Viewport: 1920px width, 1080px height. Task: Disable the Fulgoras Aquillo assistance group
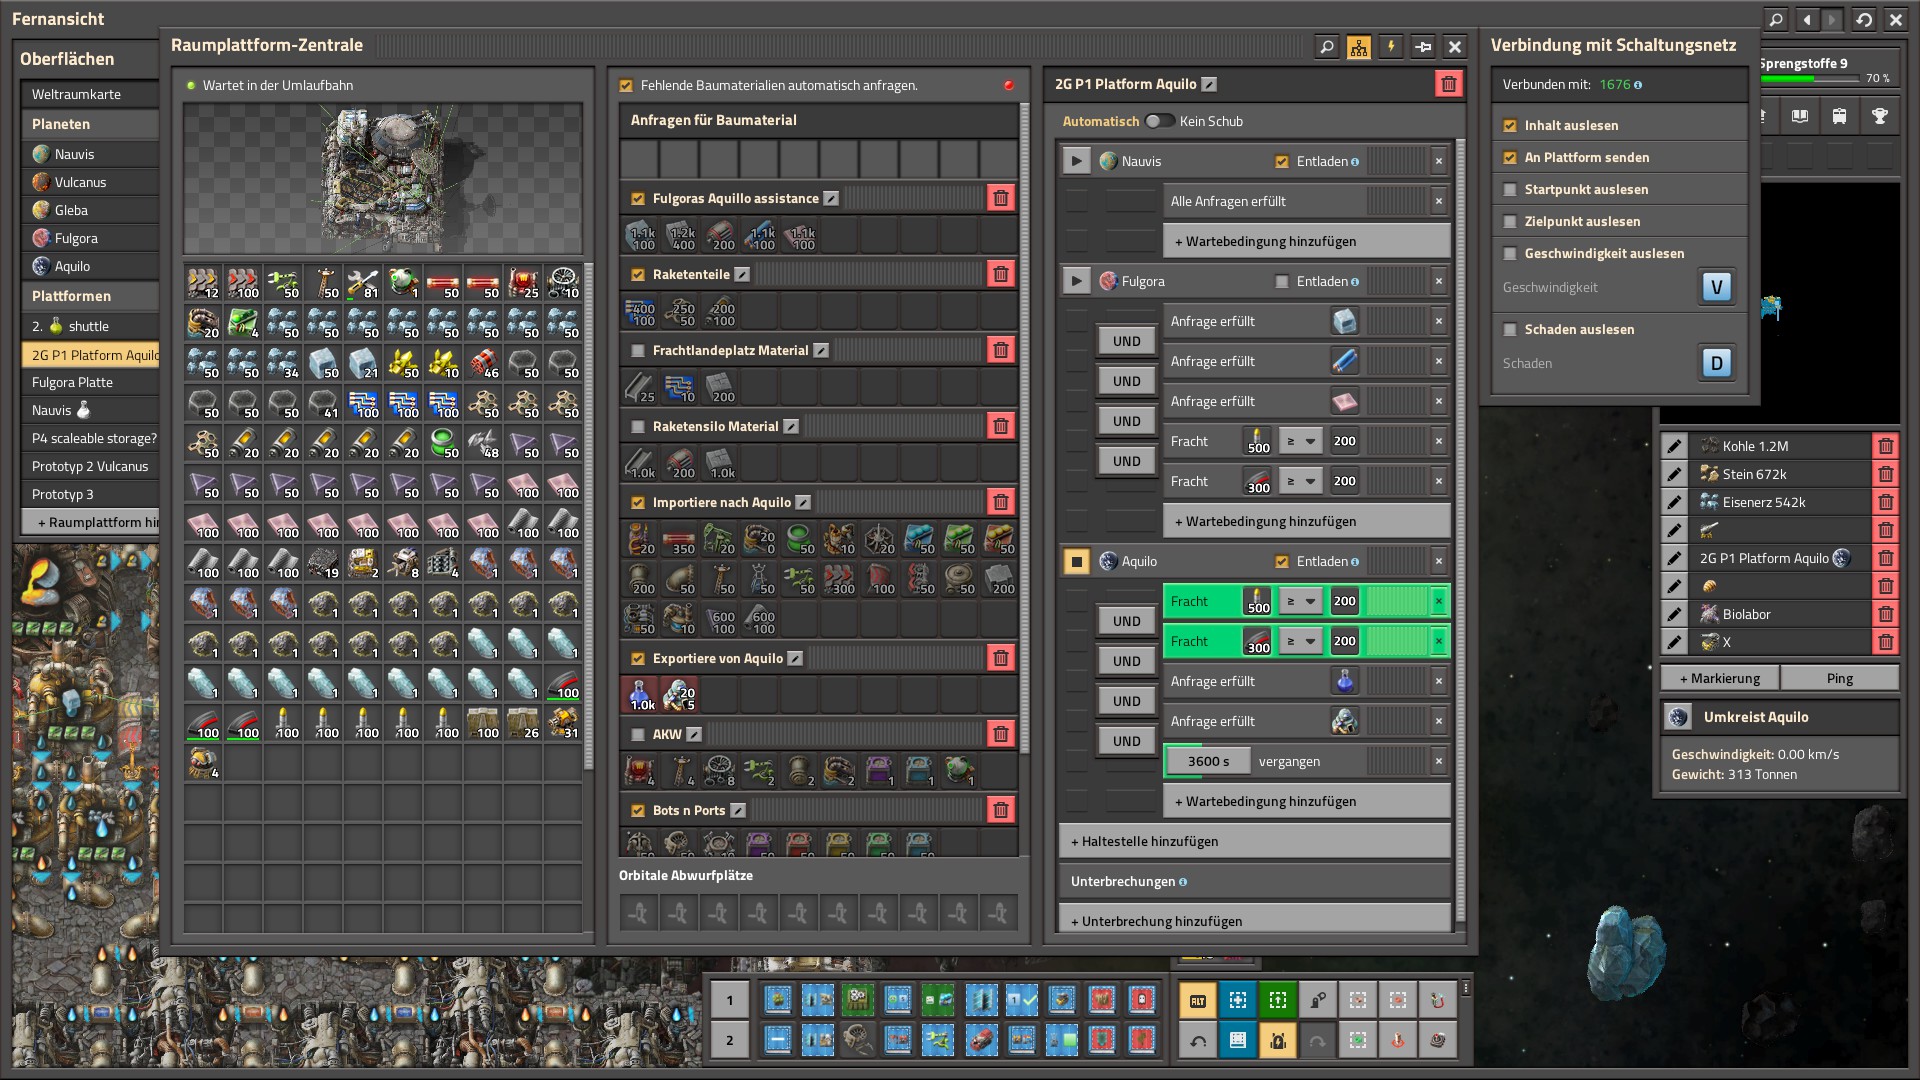[x=638, y=199]
